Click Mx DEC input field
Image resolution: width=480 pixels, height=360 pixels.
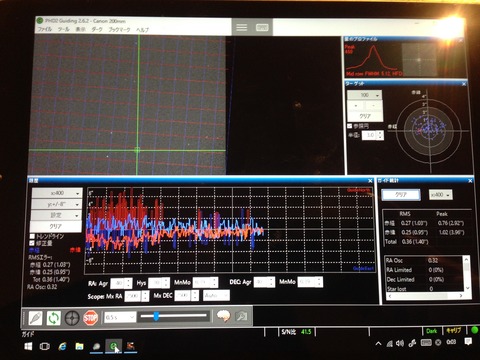[x=183, y=295]
